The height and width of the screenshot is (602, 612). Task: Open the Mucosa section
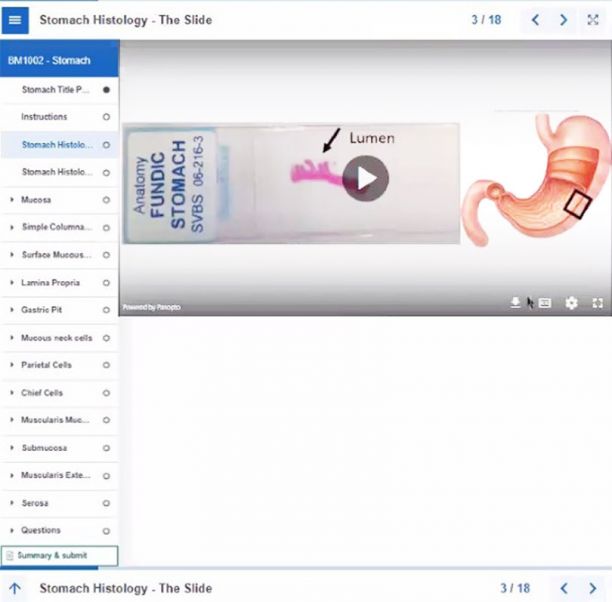click(x=60, y=200)
